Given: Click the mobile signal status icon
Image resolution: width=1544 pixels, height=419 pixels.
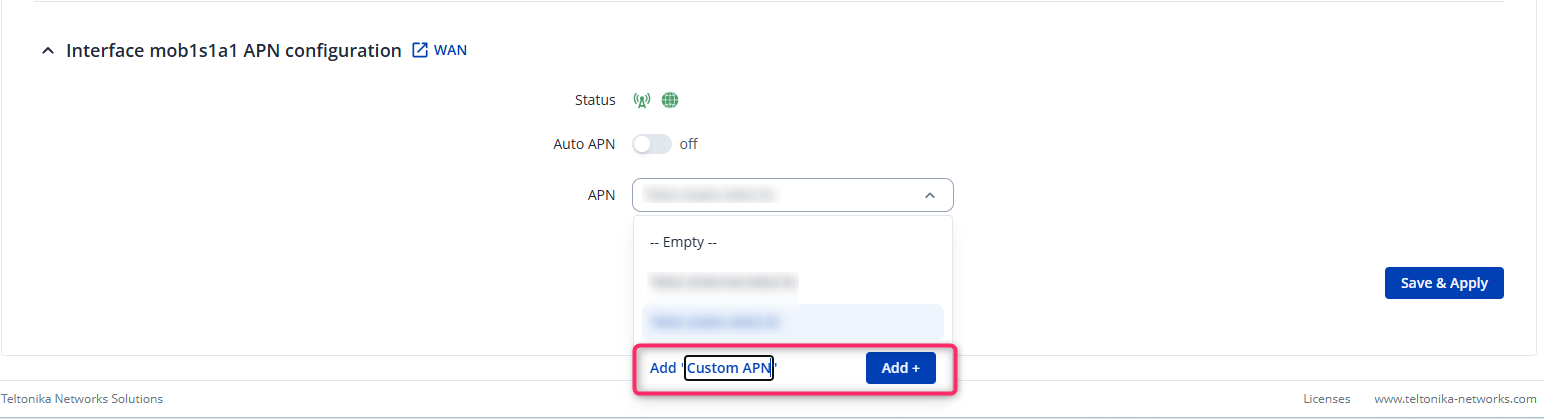Looking at the screenshot, I should [x=642, y=100].
